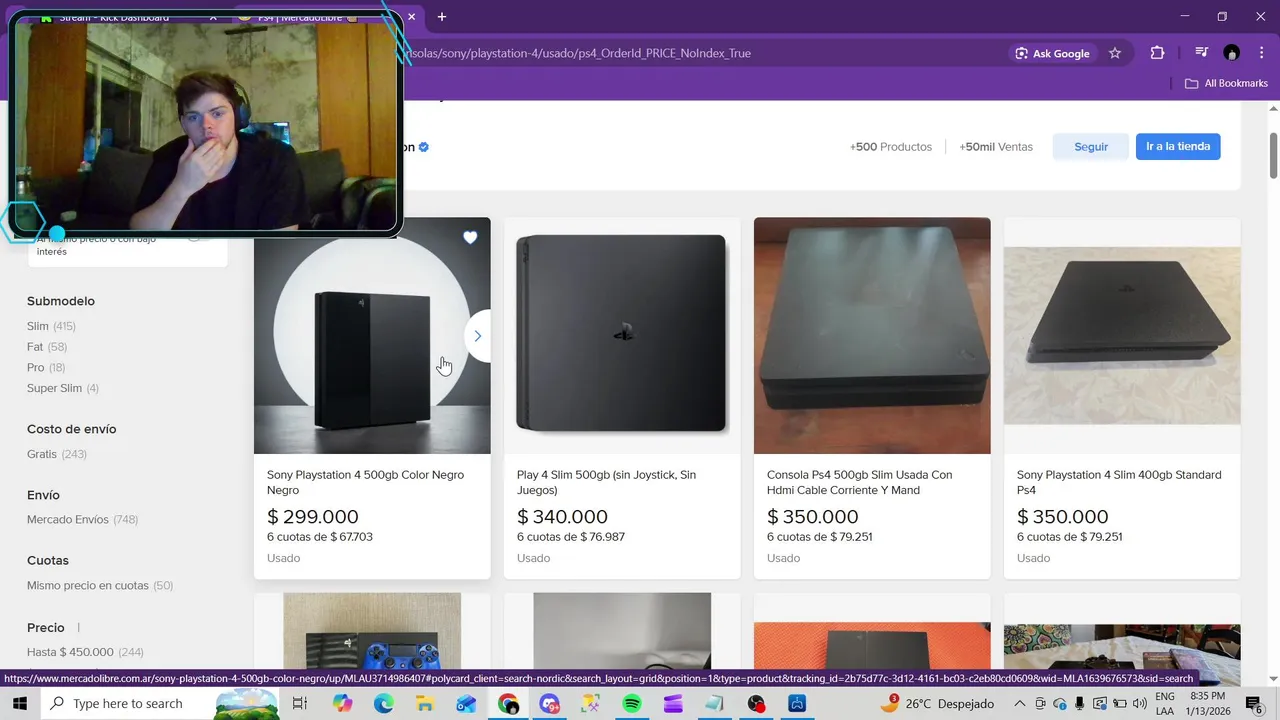1280x720 pixels.
Task: Click the 6 cuotas de $ 76.987 text
Action: pos(570,537)
